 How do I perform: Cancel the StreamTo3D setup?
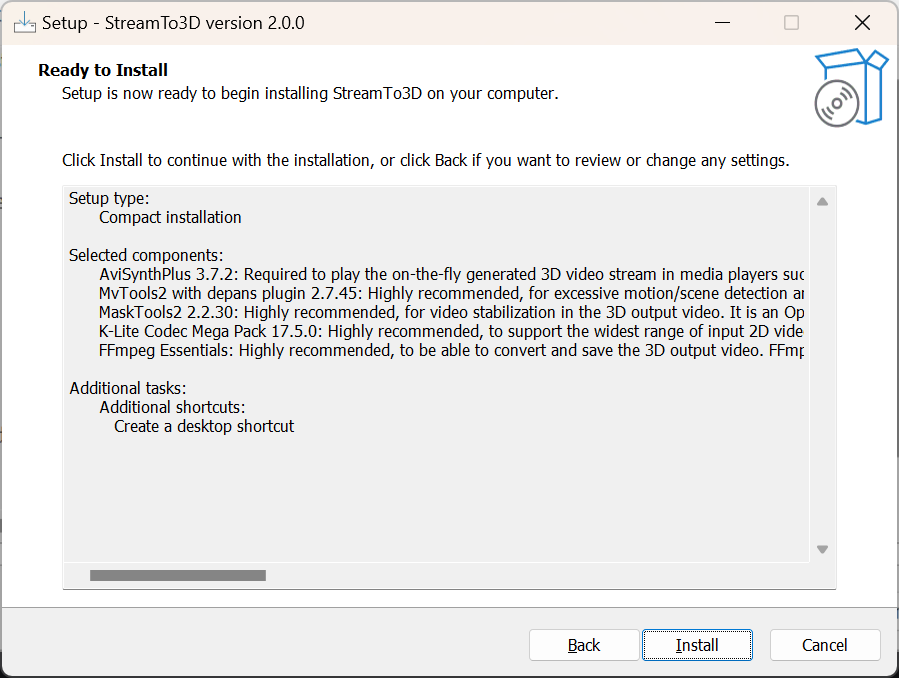pos(824,645)
